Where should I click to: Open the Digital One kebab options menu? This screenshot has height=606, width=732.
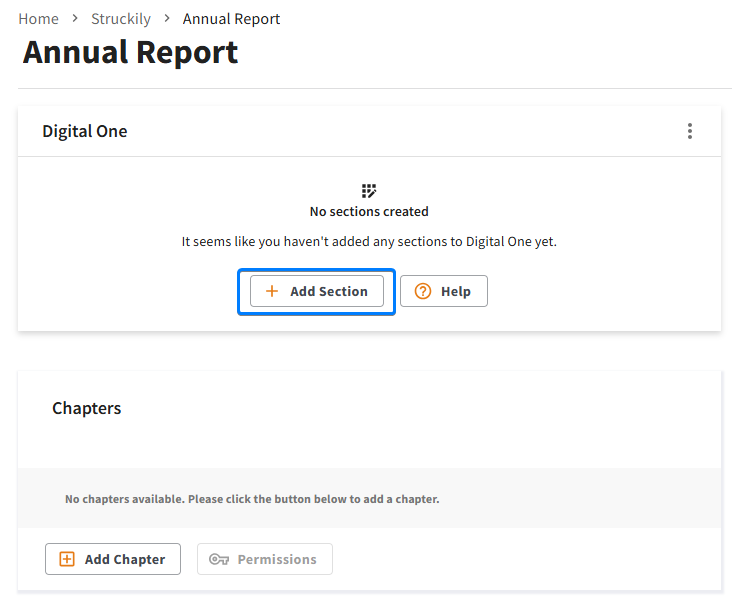[689, 131]
